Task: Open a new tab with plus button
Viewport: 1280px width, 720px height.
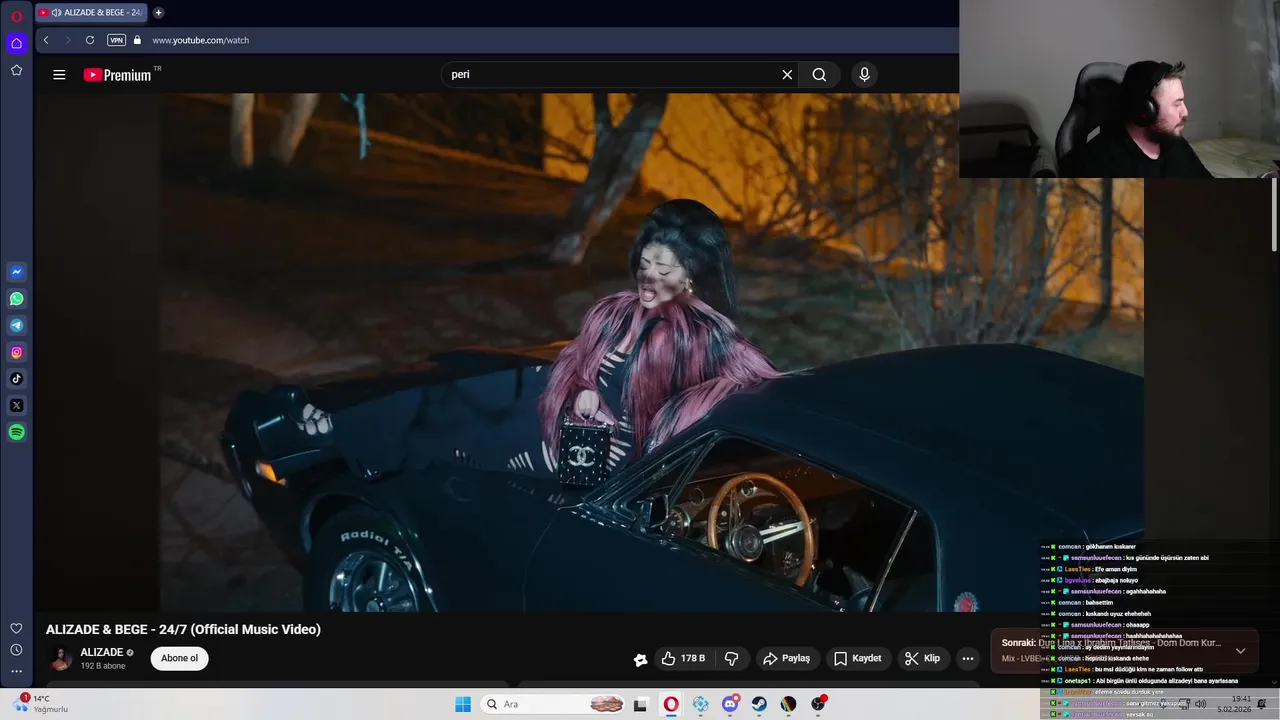Action: (158, 13)
